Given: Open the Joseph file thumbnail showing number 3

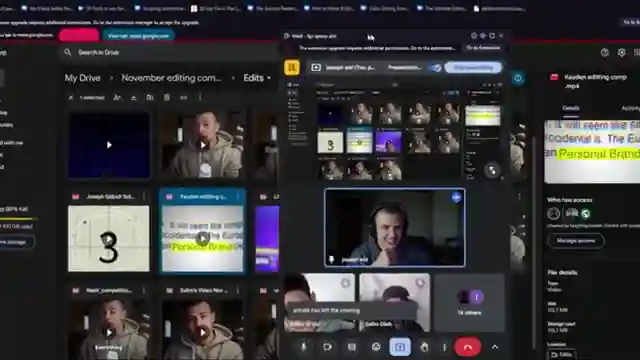Looking at the screenshot, I should tap(109, 238).
